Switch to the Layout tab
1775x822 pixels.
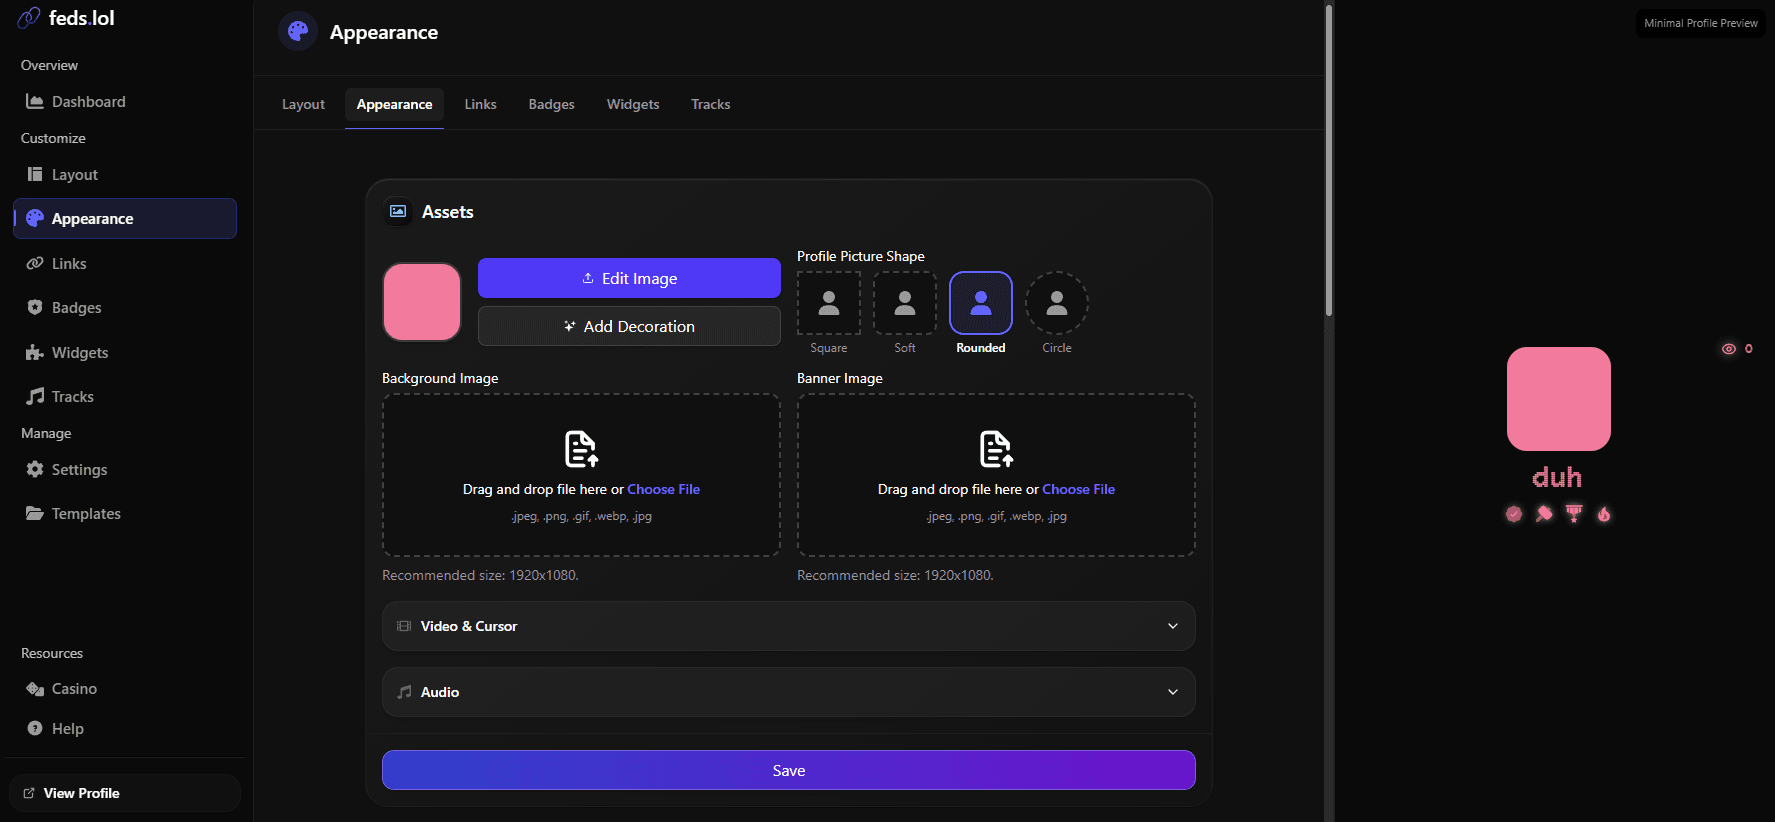tap(303, 104)
